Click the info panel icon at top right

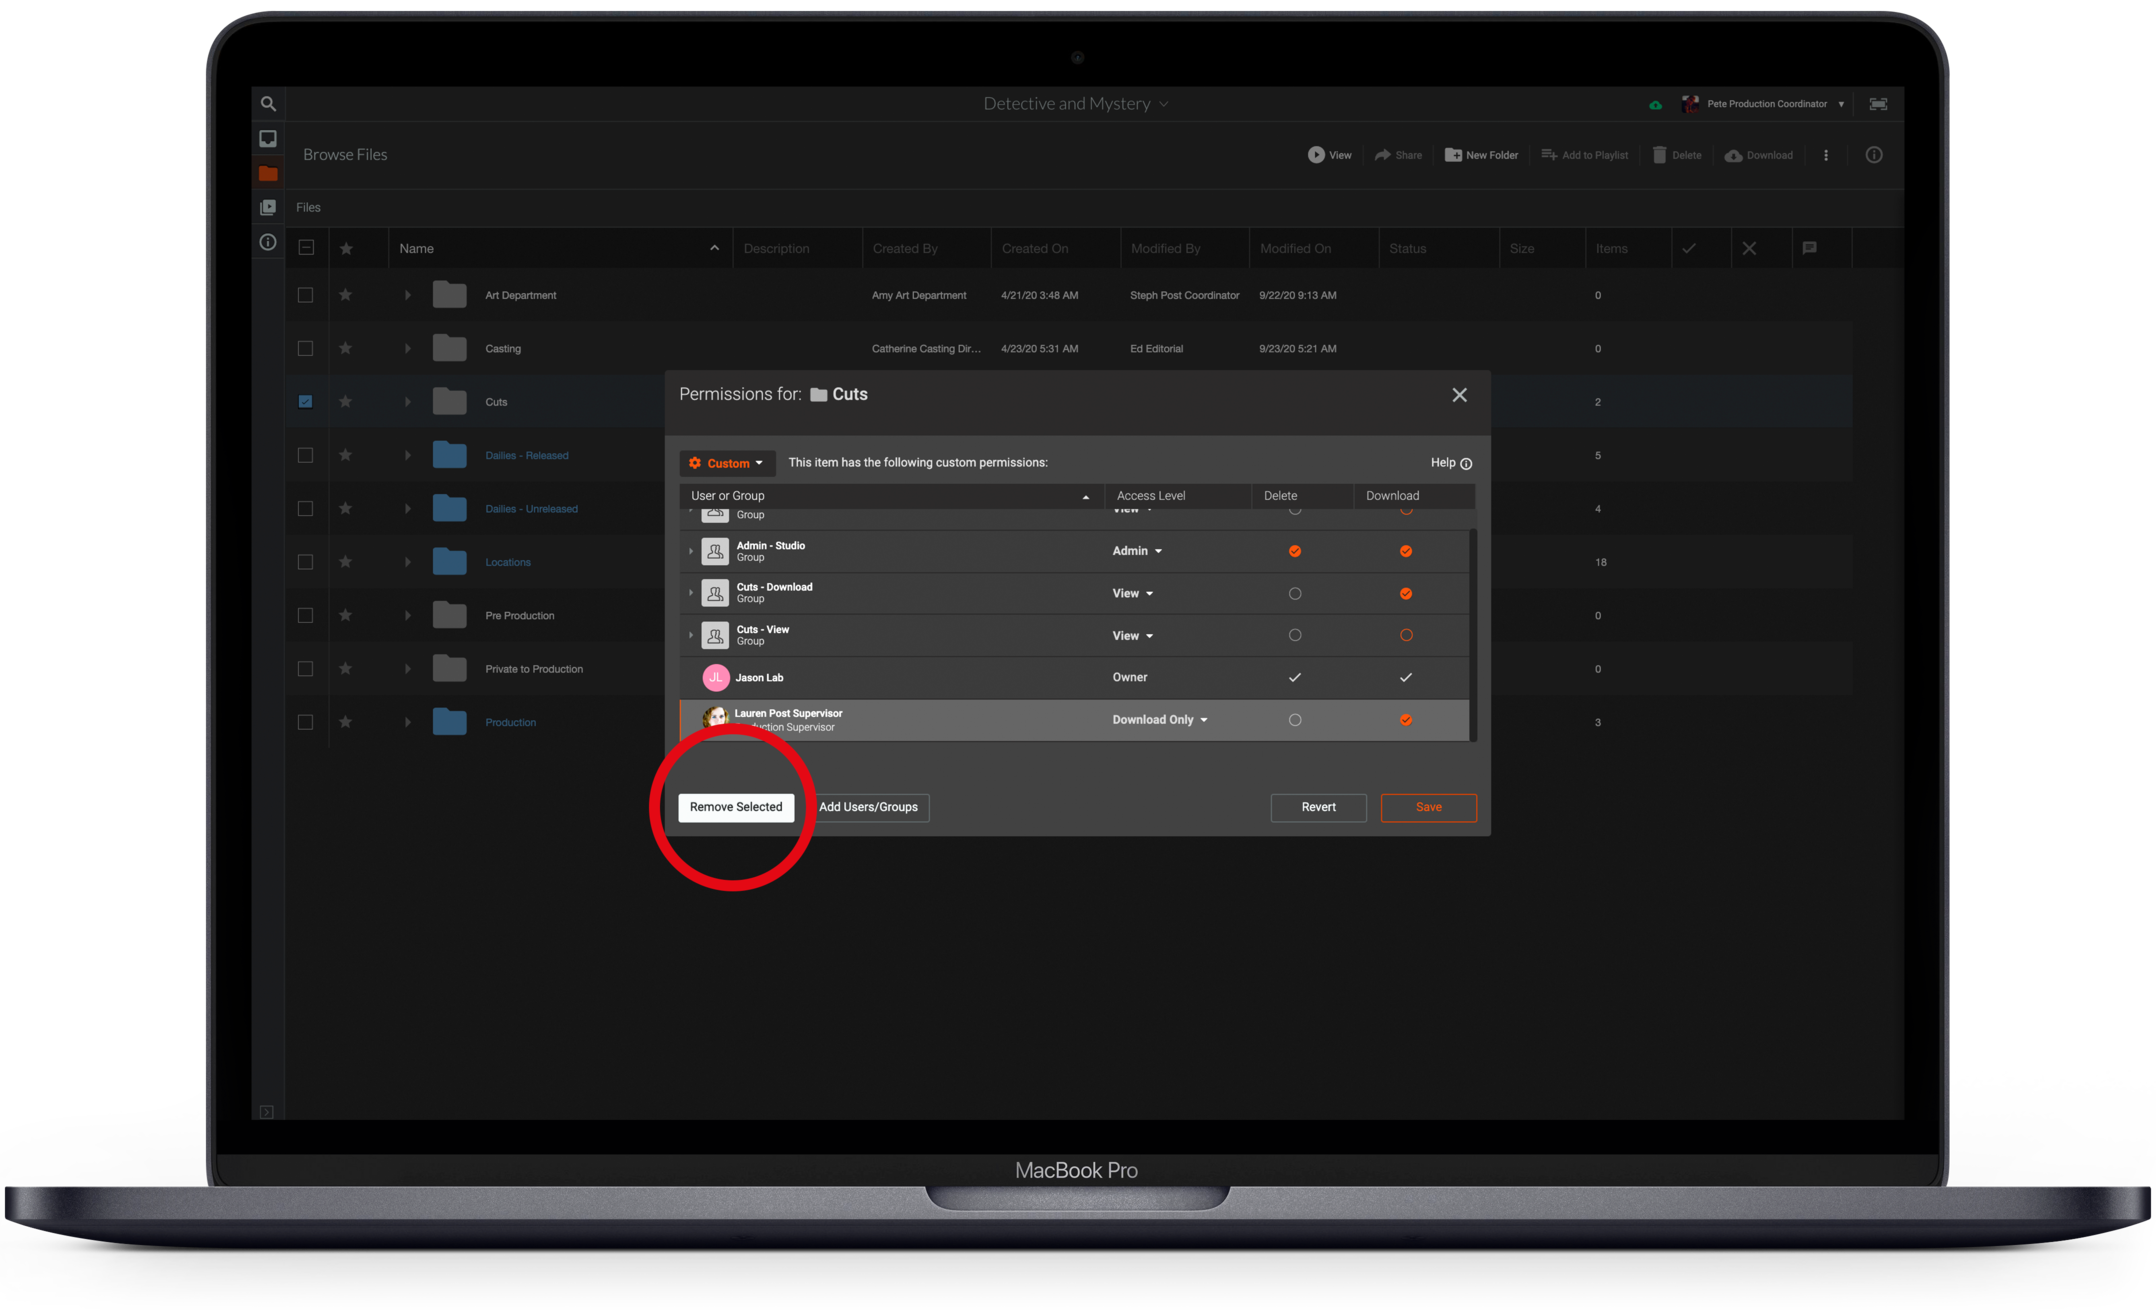click(1874, 155)
